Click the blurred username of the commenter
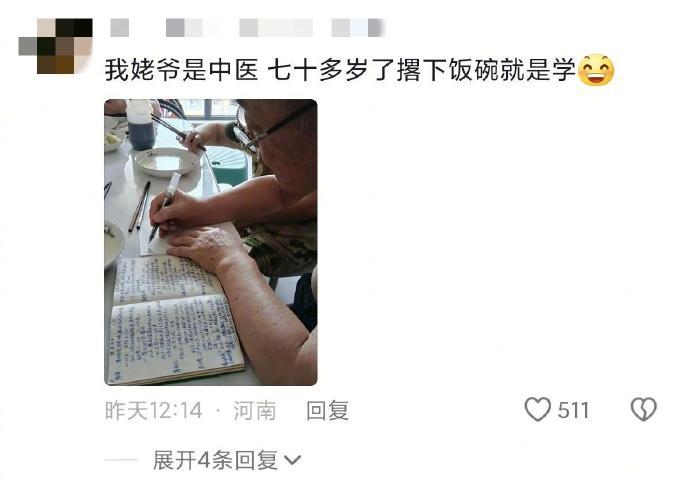The width and height of the screenshot is (690, 488). click(119, 28)
